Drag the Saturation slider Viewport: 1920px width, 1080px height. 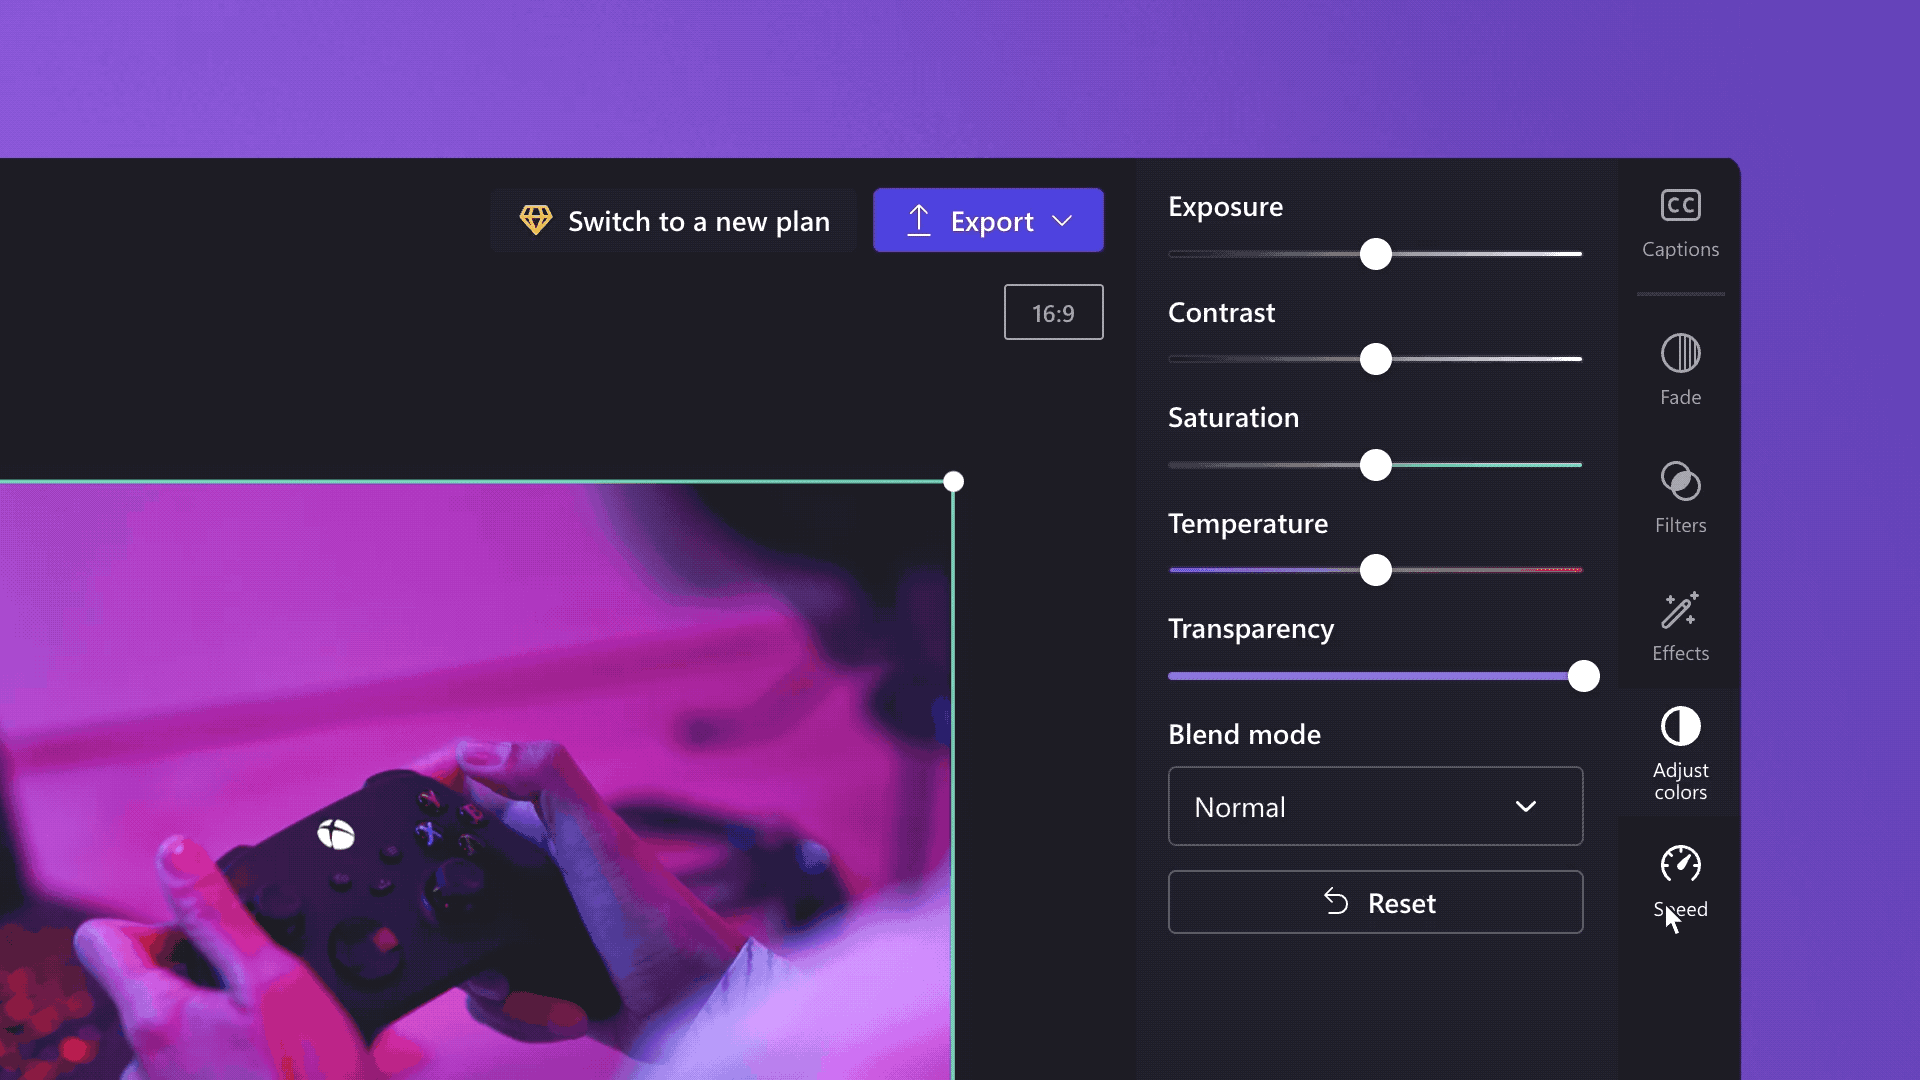point(1375,464)
